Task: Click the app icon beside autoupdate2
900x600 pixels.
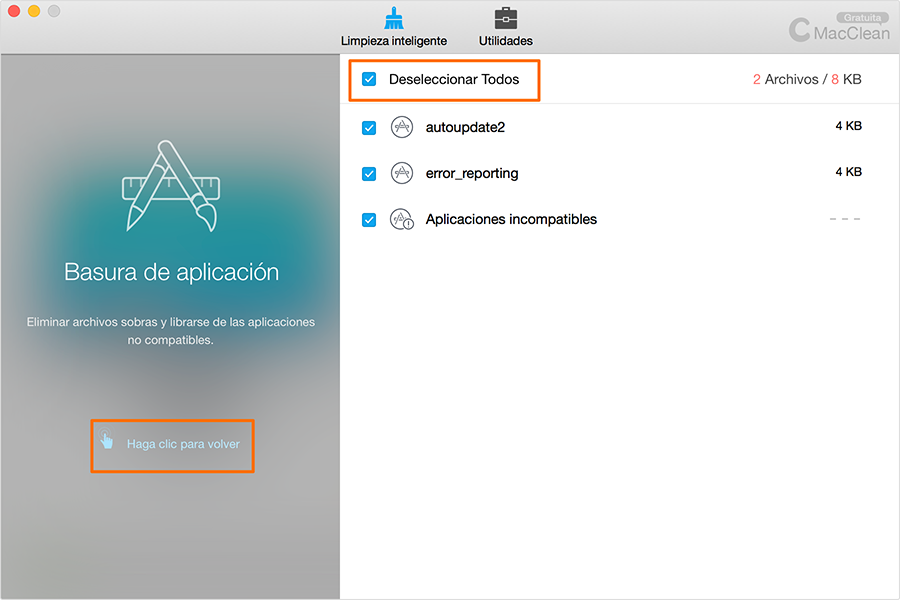Action: click(400, 127)
